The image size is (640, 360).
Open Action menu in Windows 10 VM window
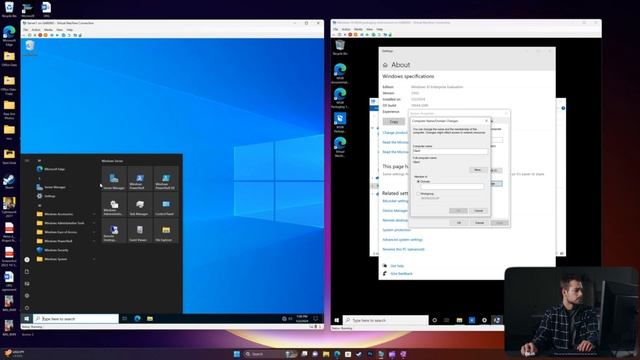pyautogui.click(x=346, y=29)
